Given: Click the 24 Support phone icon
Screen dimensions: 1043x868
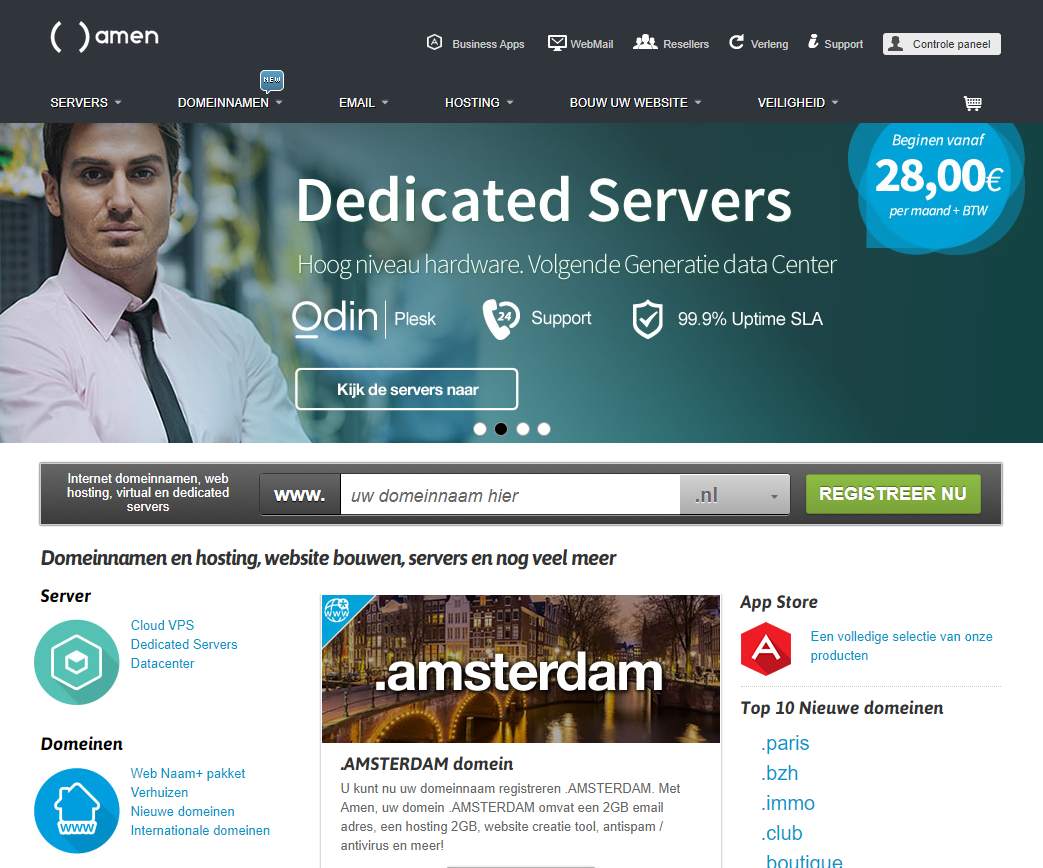Looking at the screenshot, I should [500, 319].
